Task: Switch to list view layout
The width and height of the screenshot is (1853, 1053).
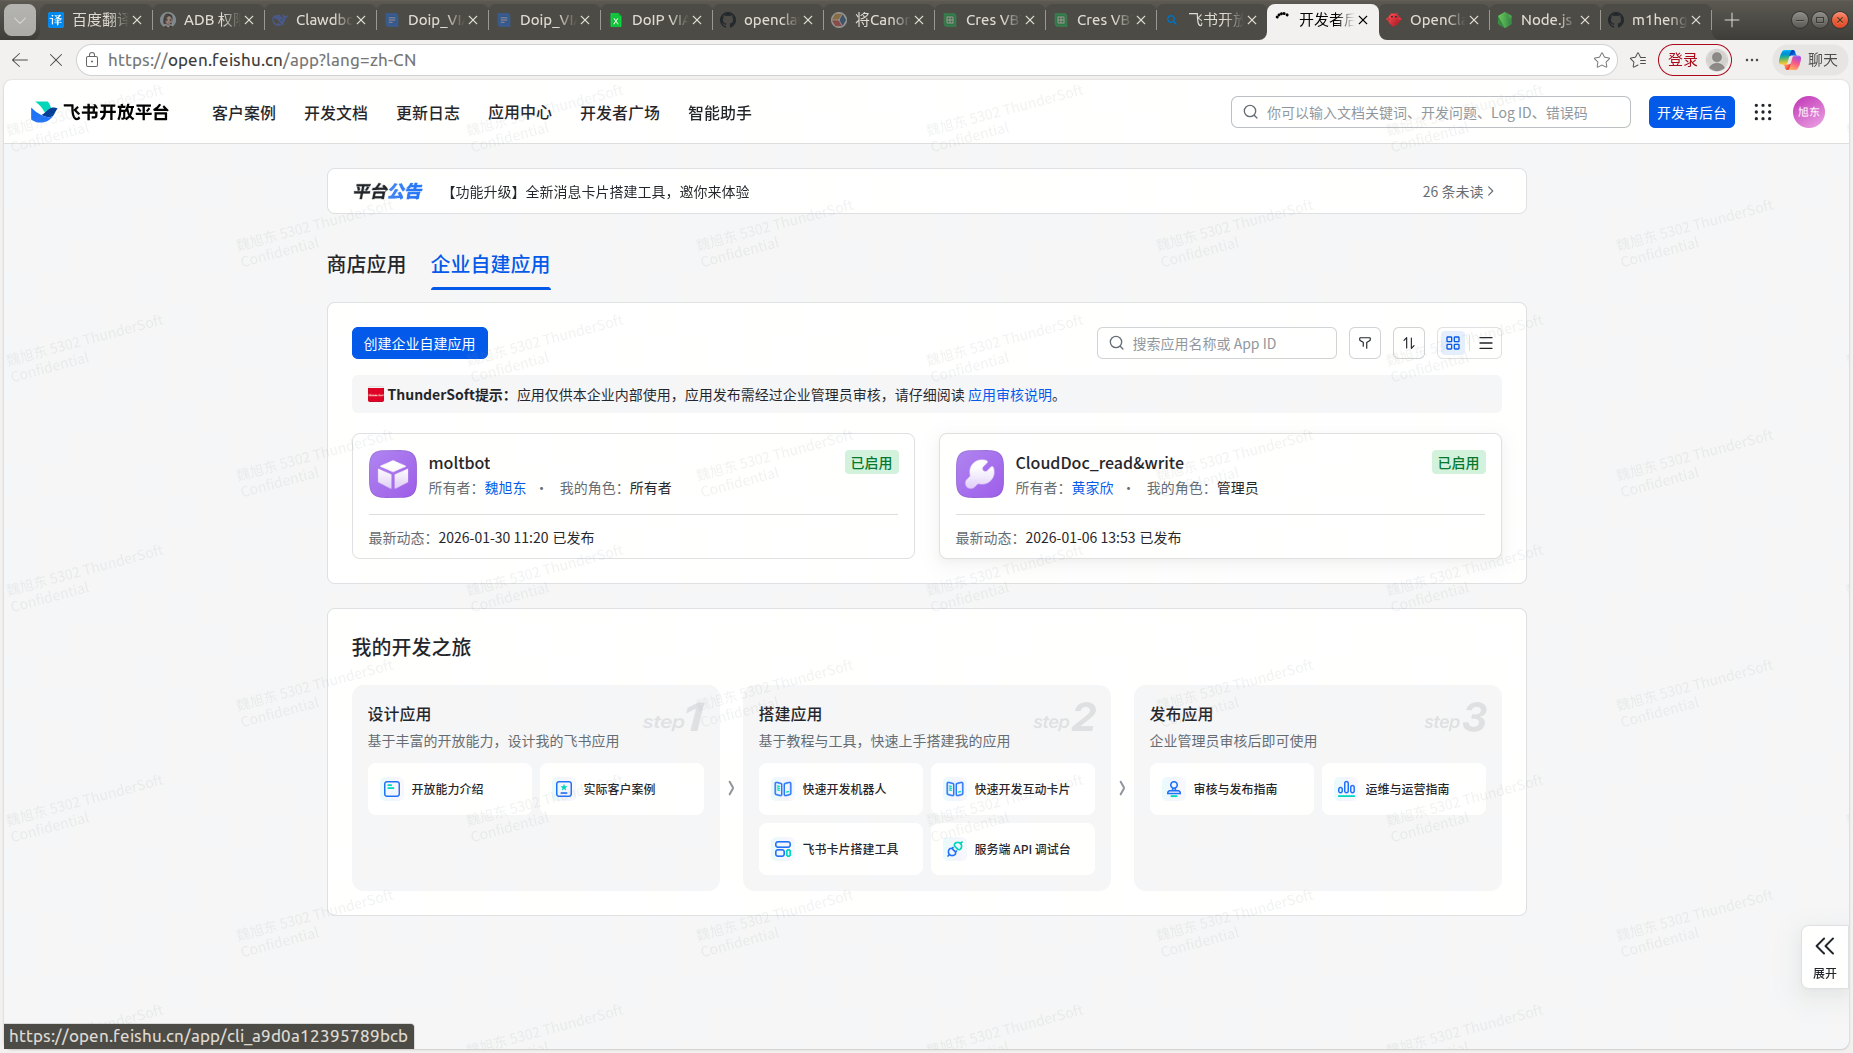Action: [1486, 343]
